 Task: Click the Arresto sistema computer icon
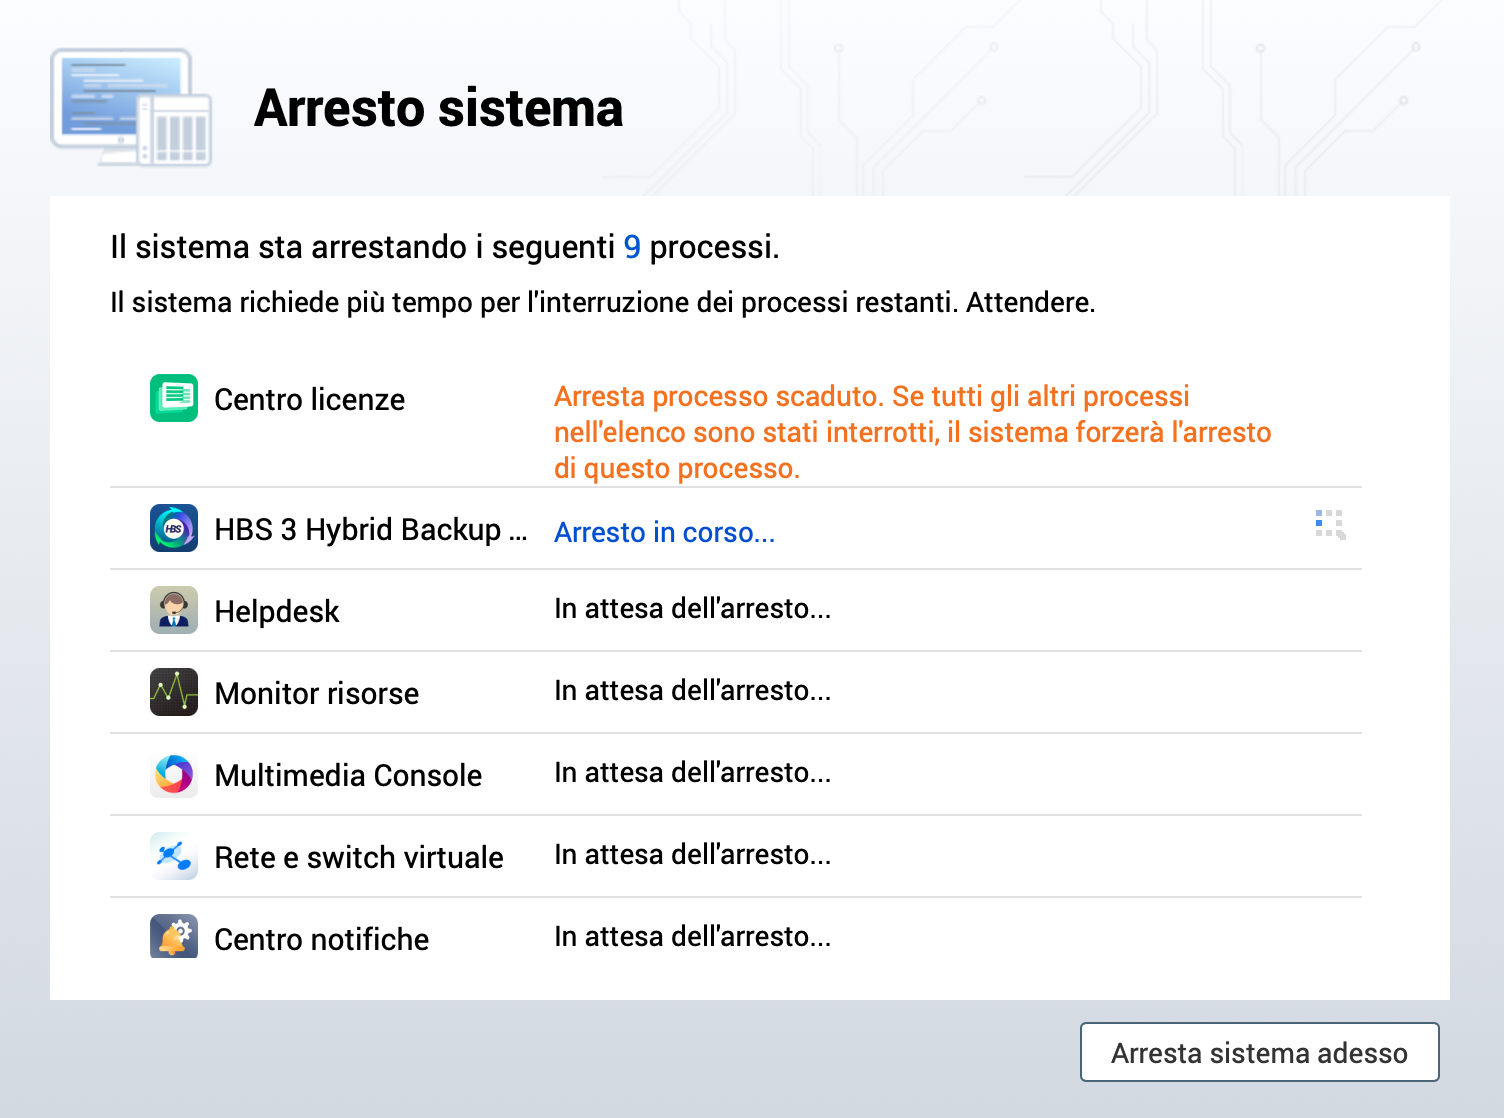131,108
